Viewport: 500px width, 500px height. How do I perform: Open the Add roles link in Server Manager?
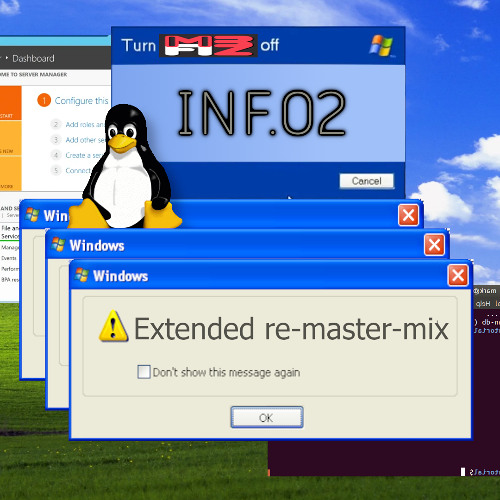pos(85,125)
